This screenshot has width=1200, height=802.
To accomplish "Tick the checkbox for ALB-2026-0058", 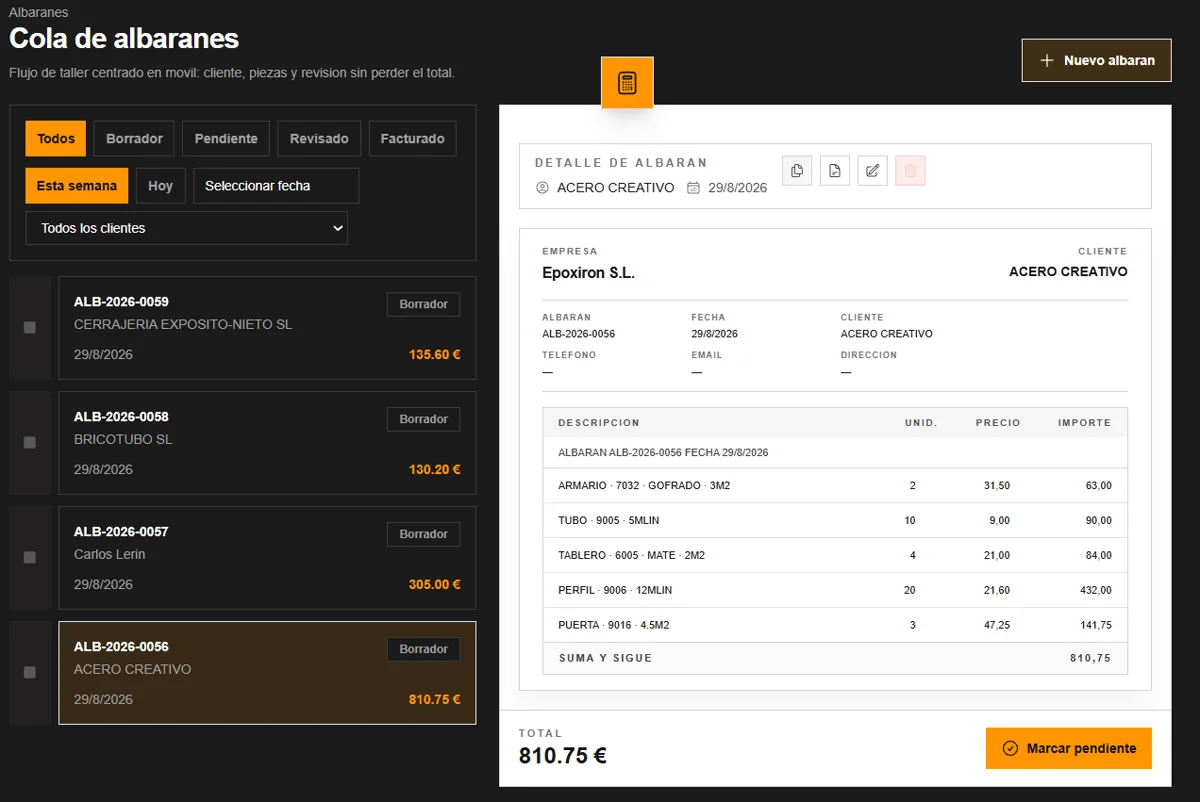I will (x=29, y=443).
